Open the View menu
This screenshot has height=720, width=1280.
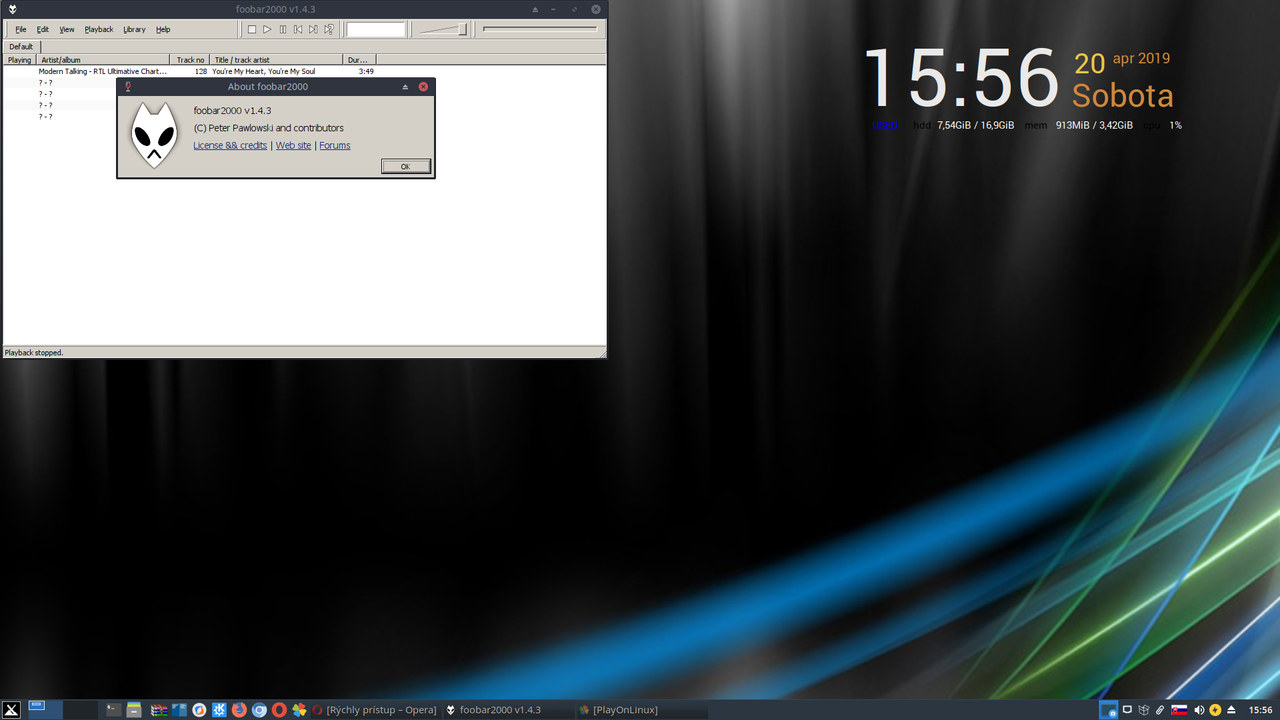click(x=67, y=30)
